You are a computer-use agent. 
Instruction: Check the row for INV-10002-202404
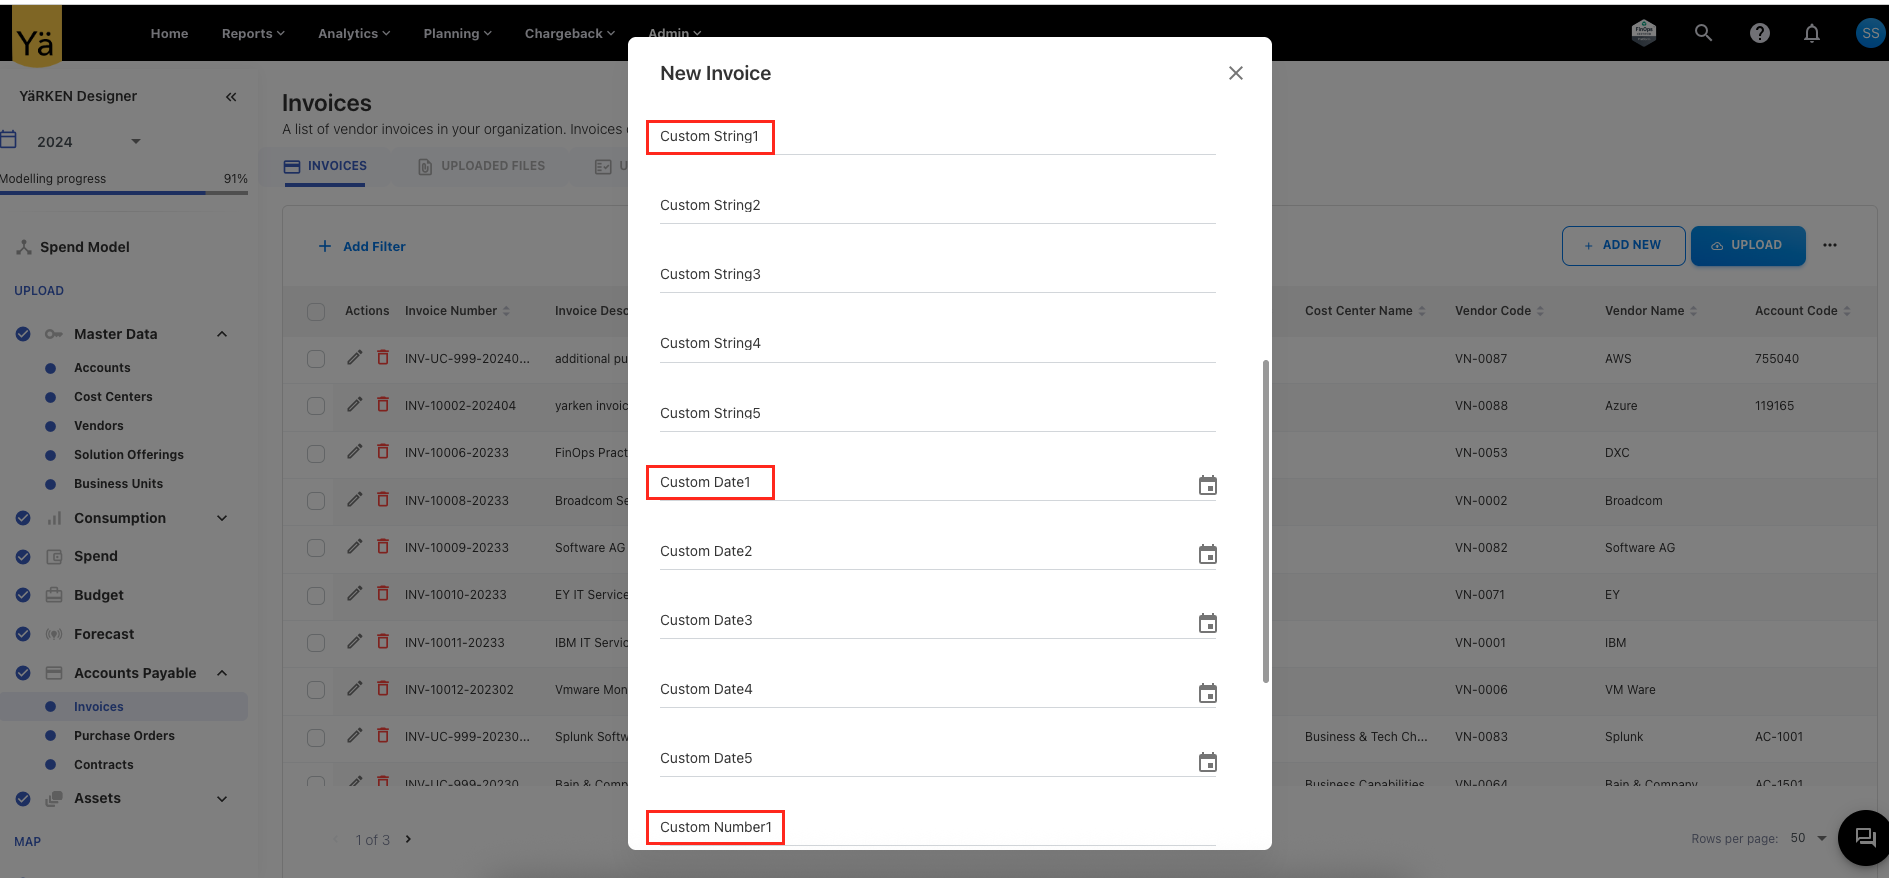(316, 406)
